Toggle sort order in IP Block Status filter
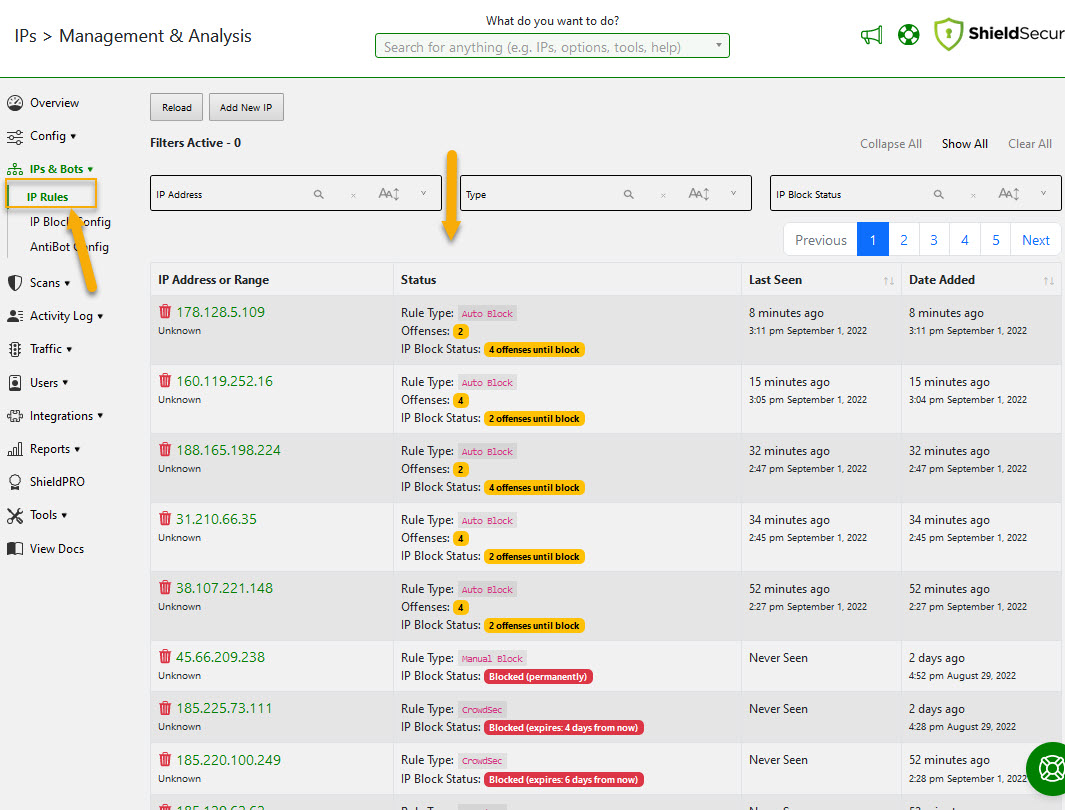 click(1009, 194)
